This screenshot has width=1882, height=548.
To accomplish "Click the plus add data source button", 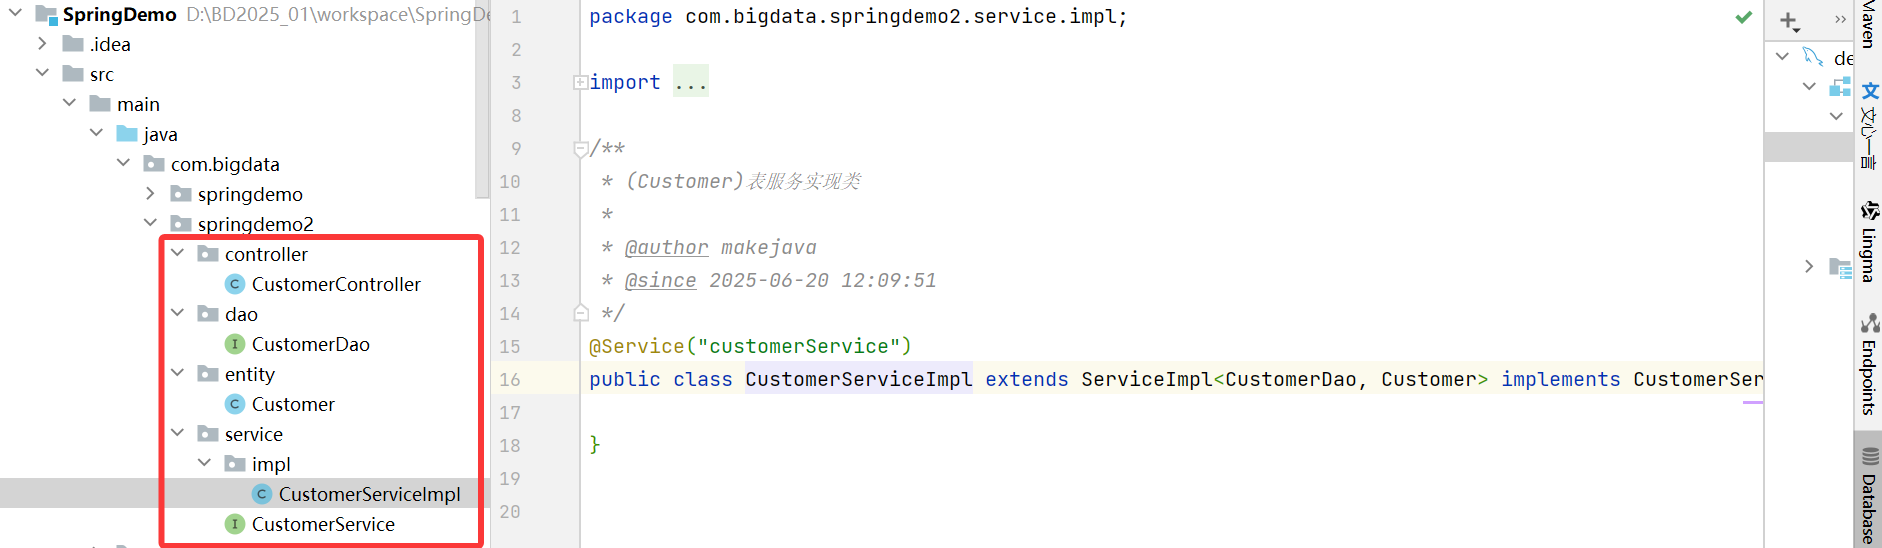I will [1789, 21].
